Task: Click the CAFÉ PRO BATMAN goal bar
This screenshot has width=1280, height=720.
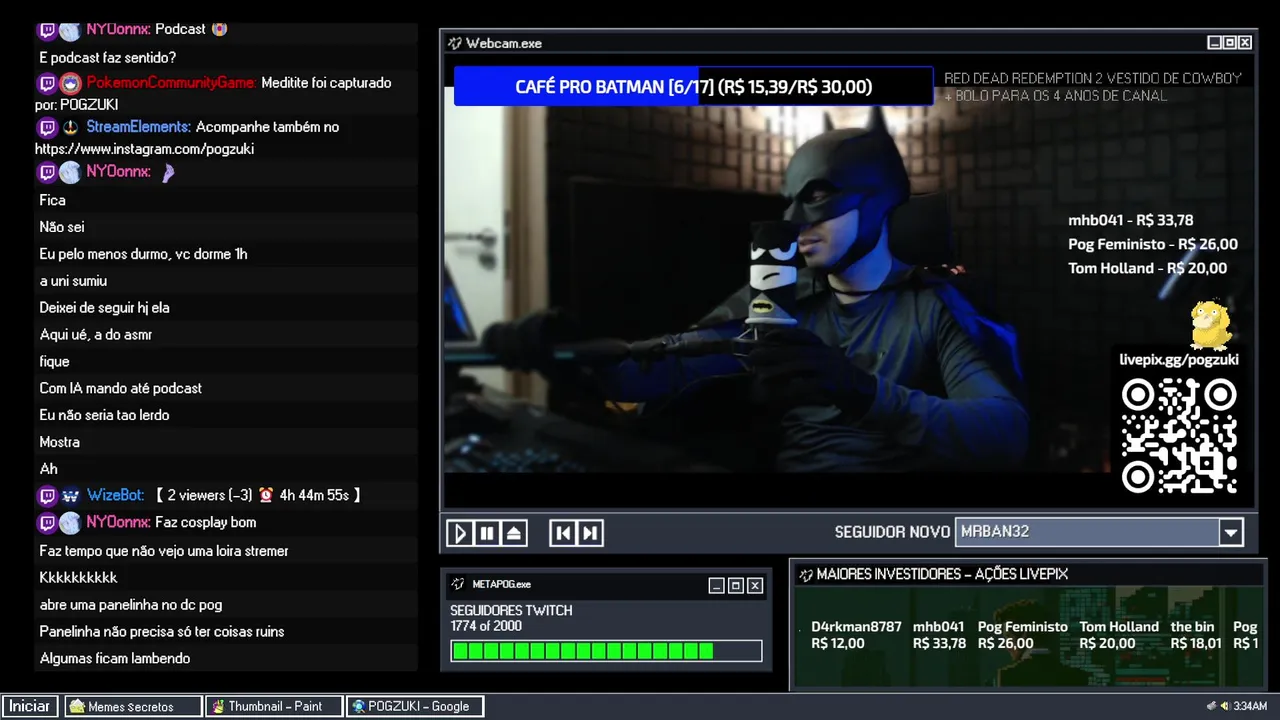Action: click(x=693, y=87)
